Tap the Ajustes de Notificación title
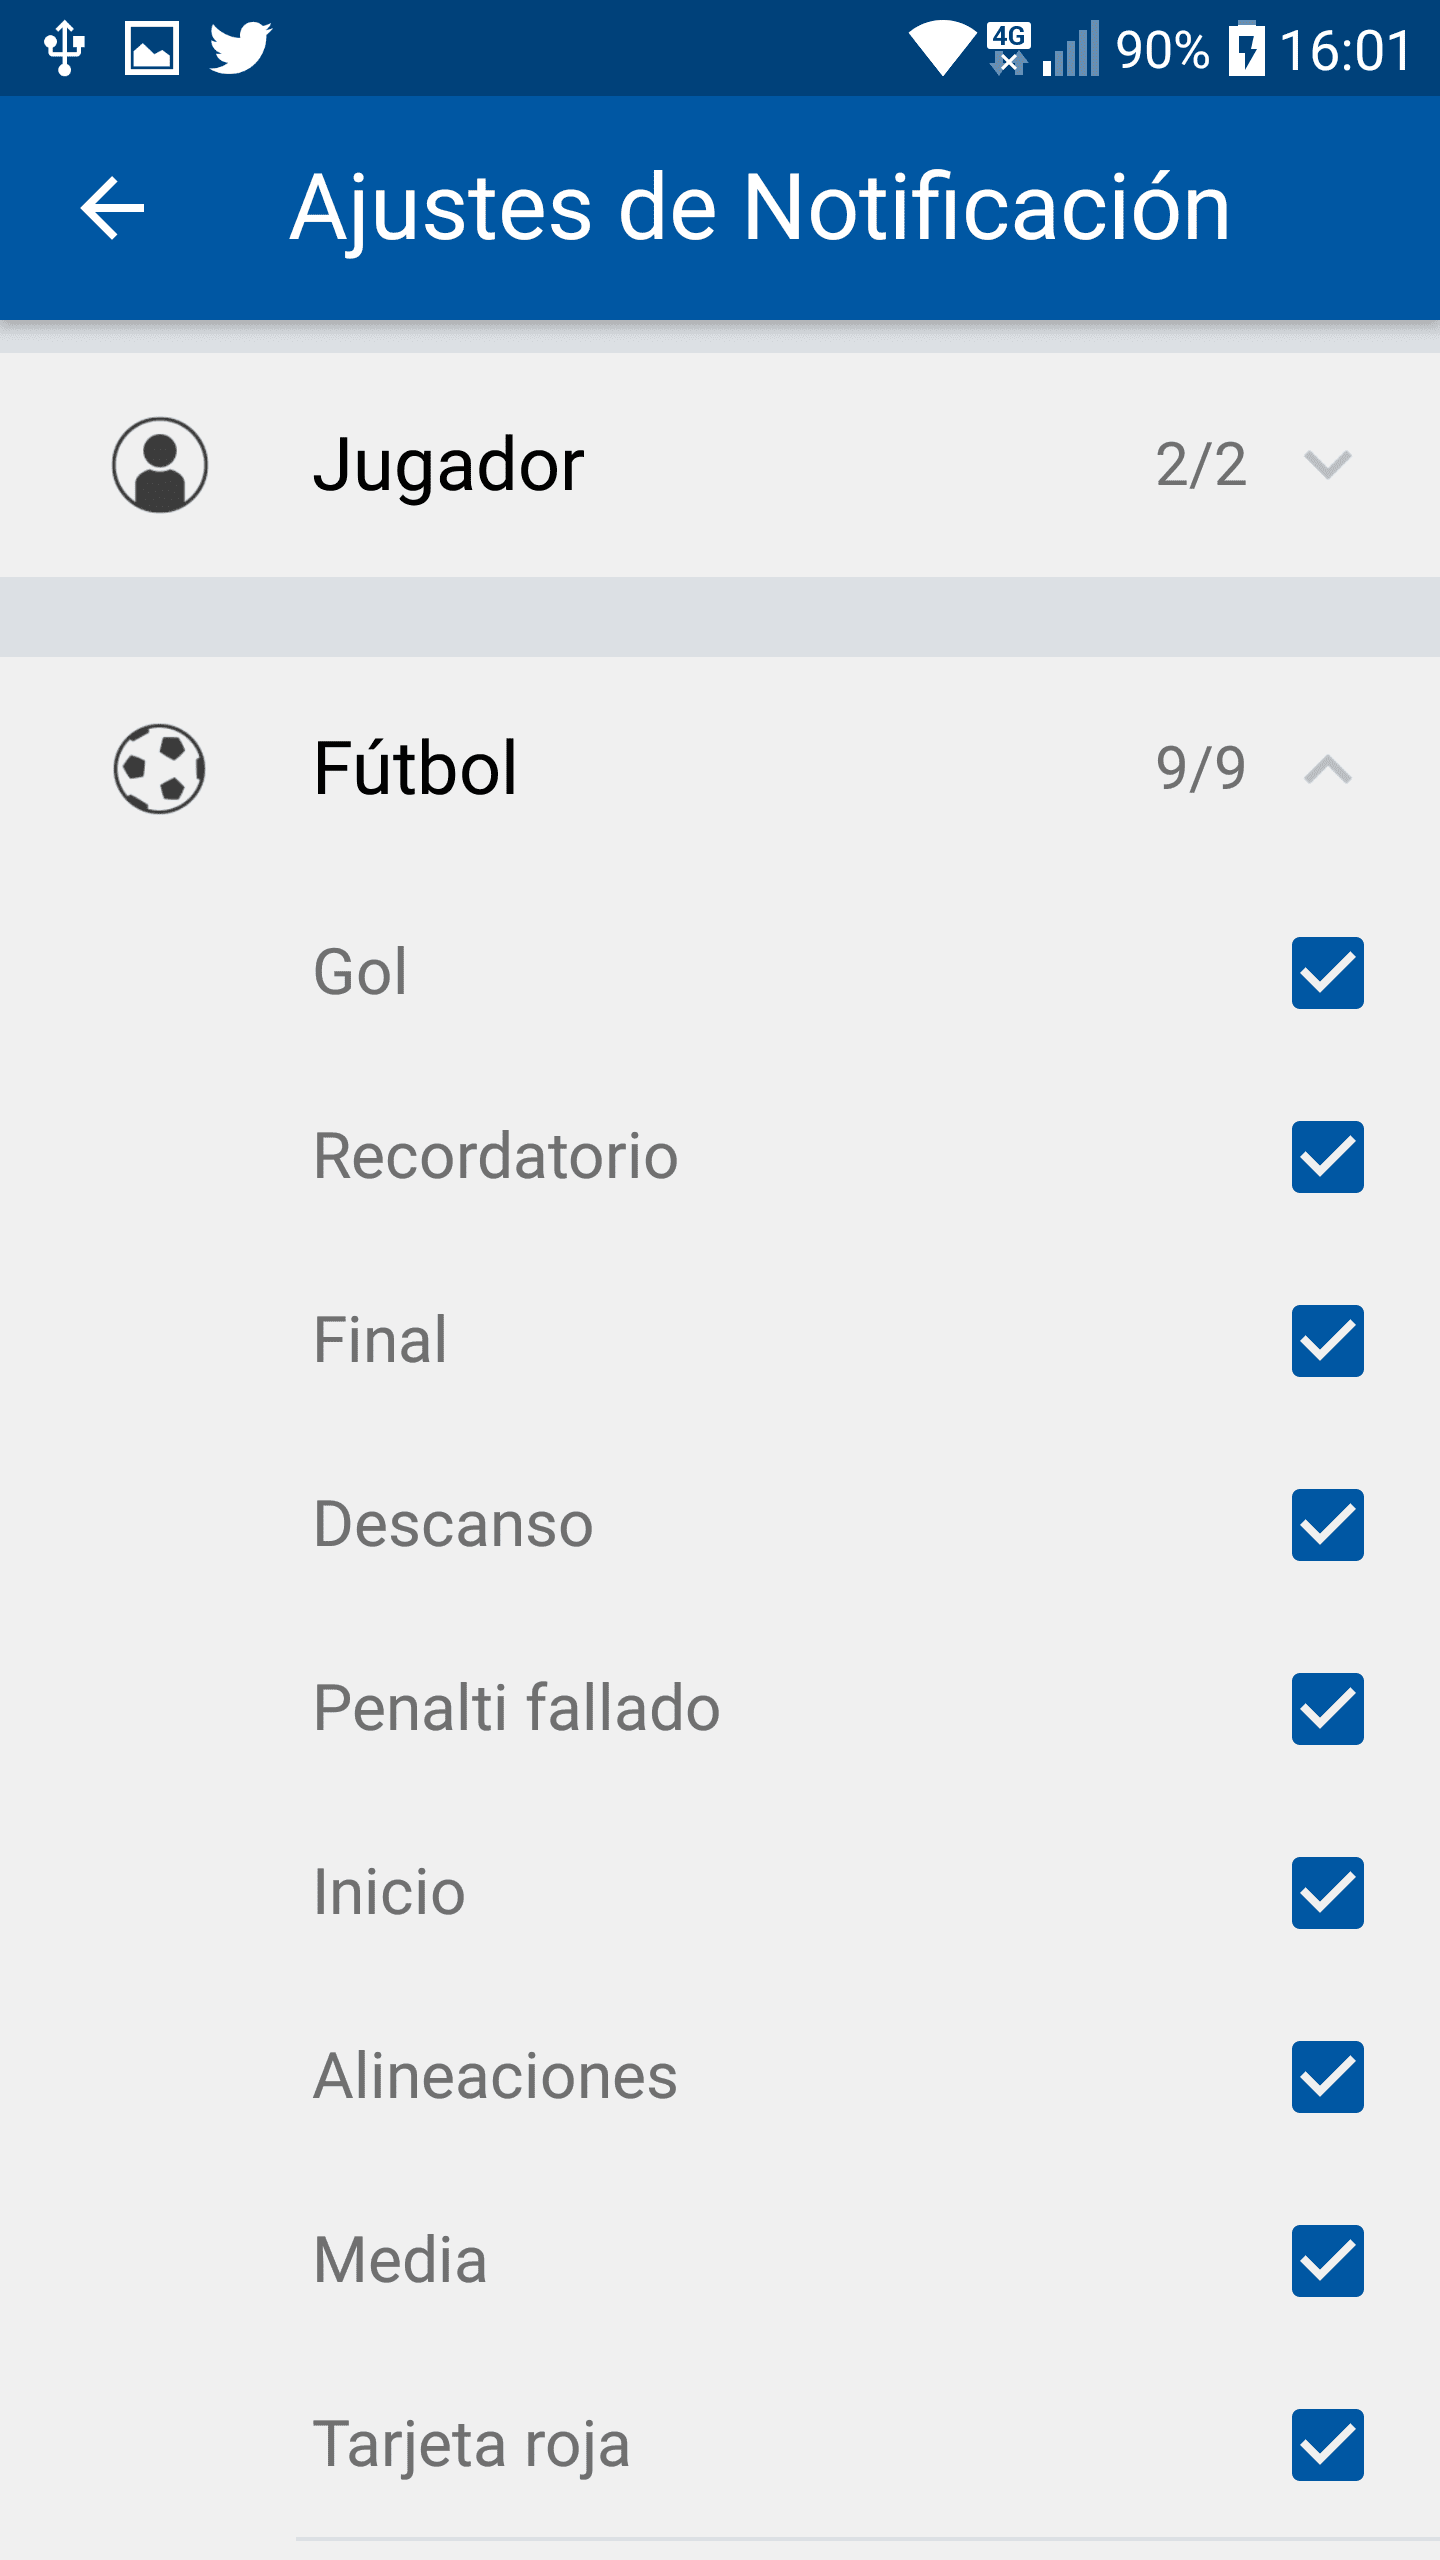Image resolution: width=1440 pixels, height=2560 pixels. point(760,208)
